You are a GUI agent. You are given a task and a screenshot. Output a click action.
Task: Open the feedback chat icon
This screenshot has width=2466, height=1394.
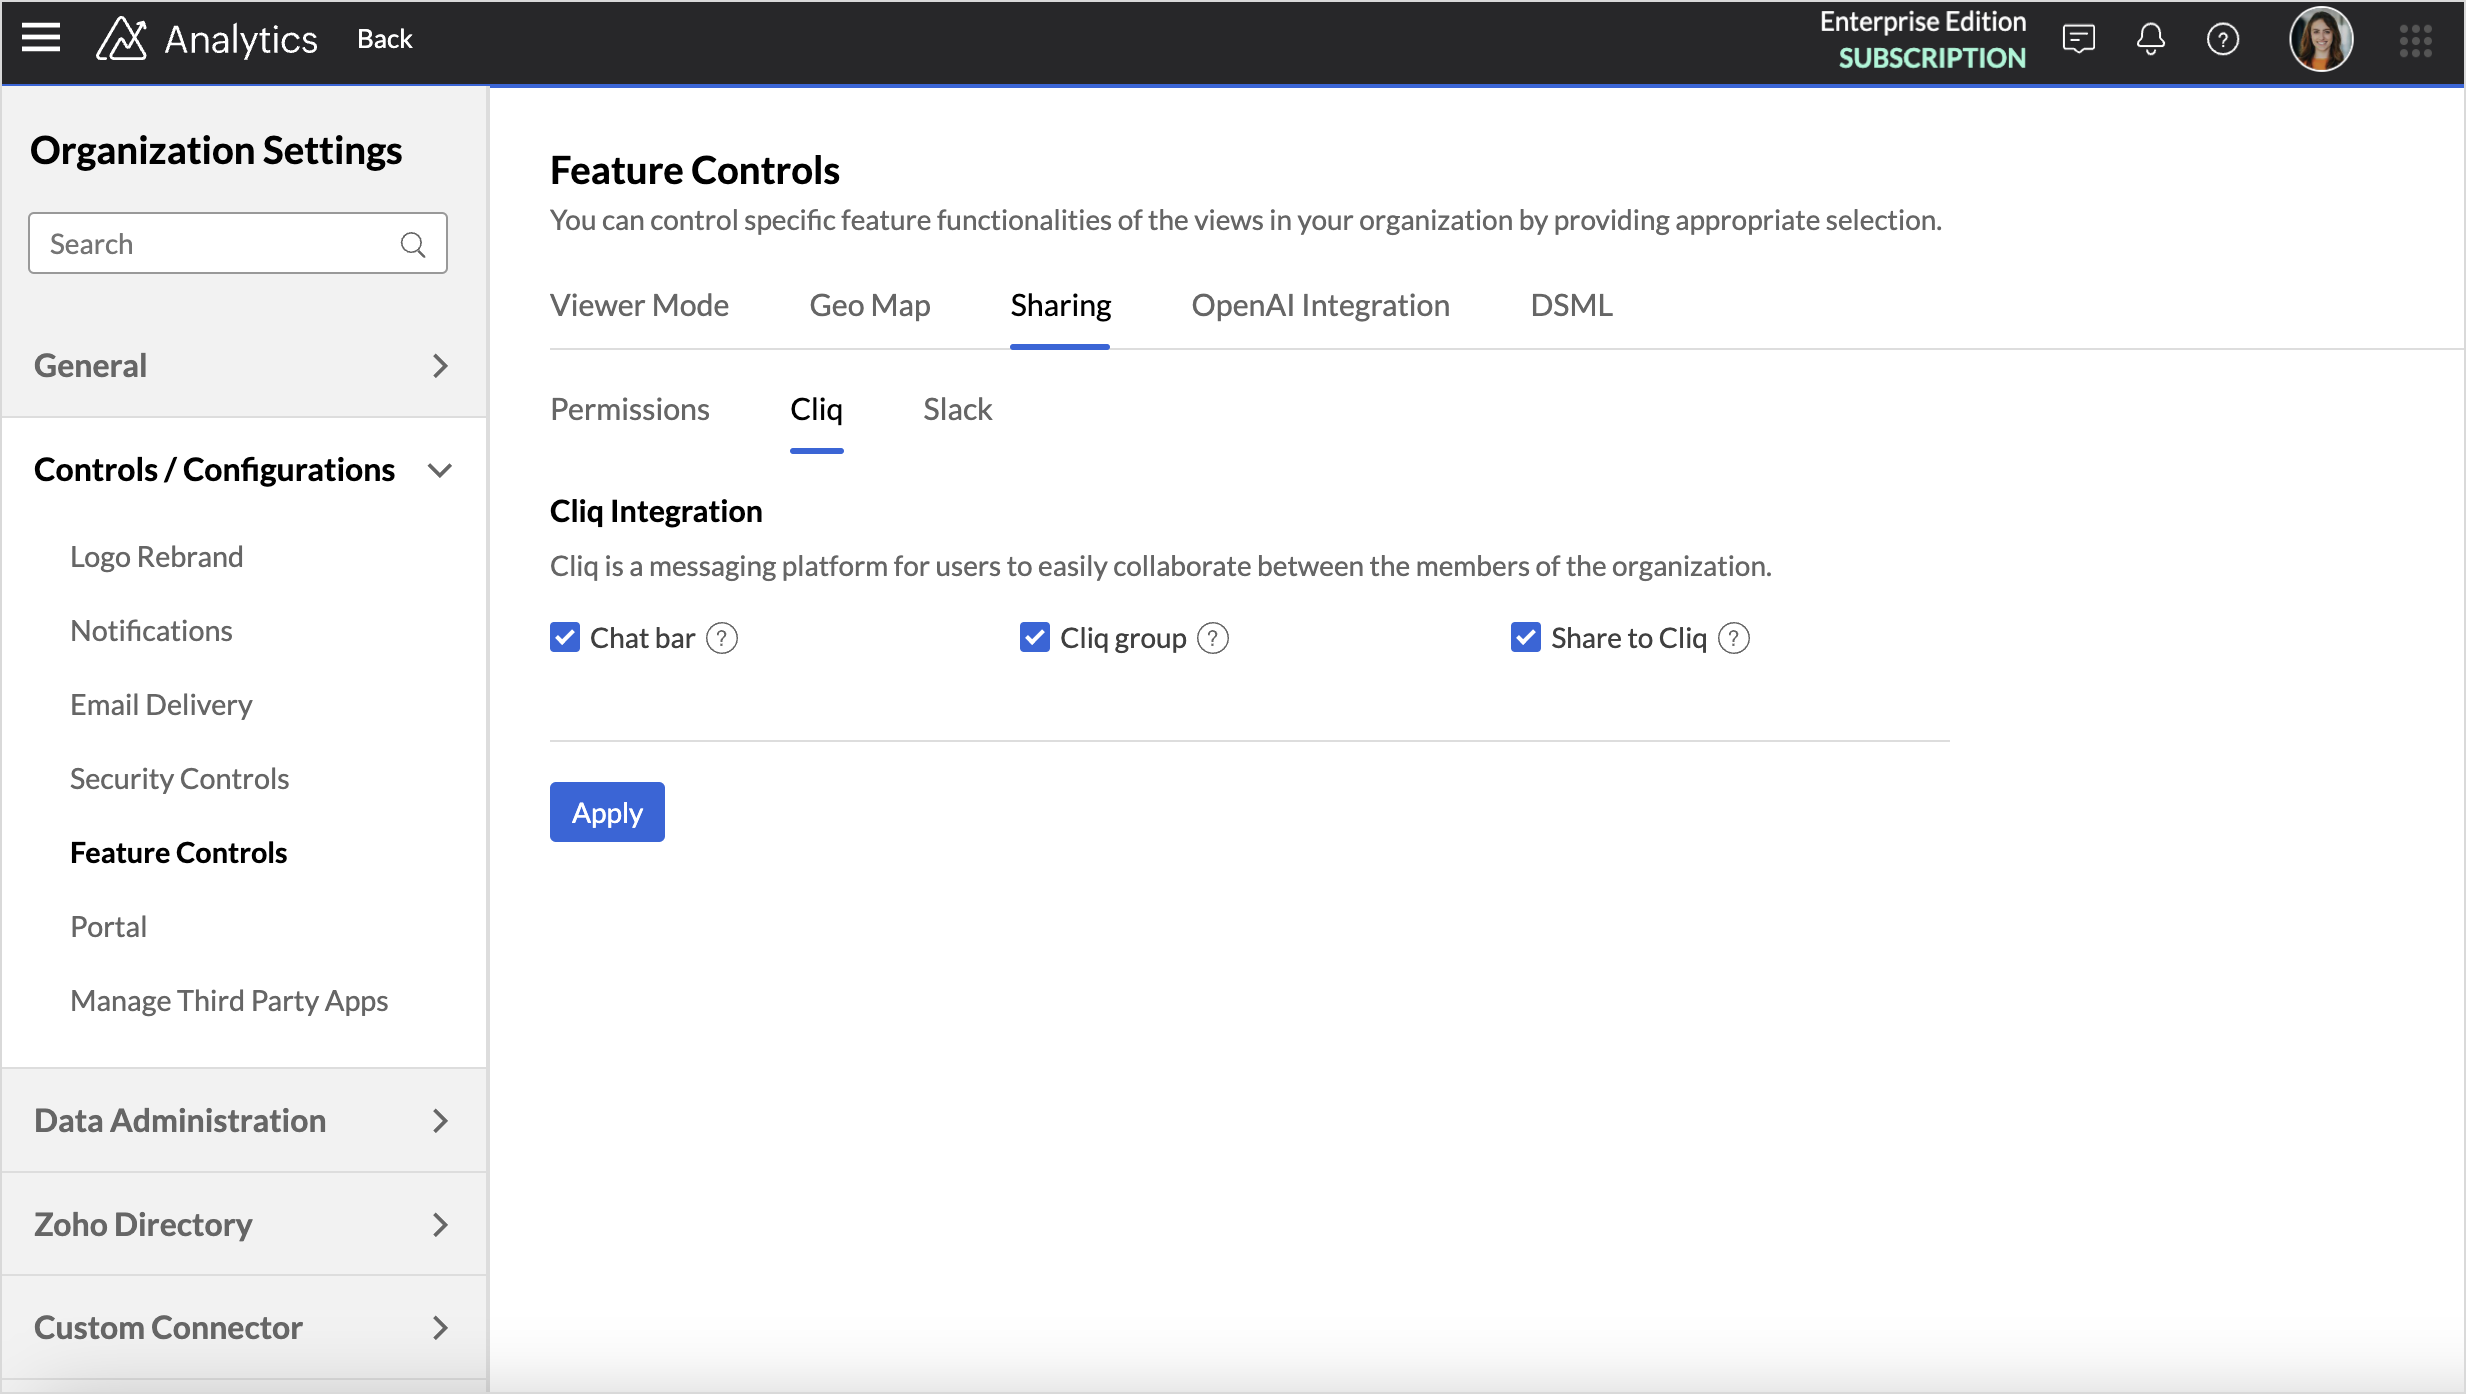pyautogui.click(x=2078, y=39)
